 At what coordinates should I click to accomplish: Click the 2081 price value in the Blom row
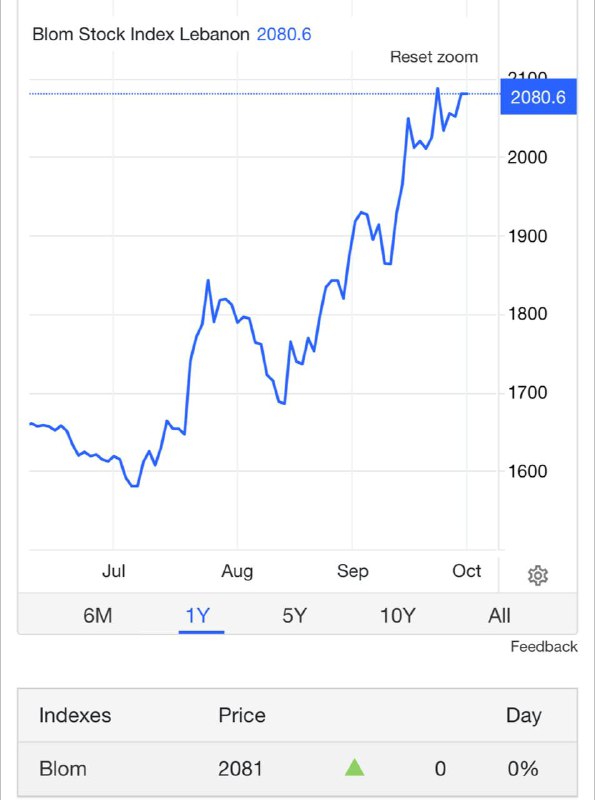pyautogui.click(x=240, y=768)
